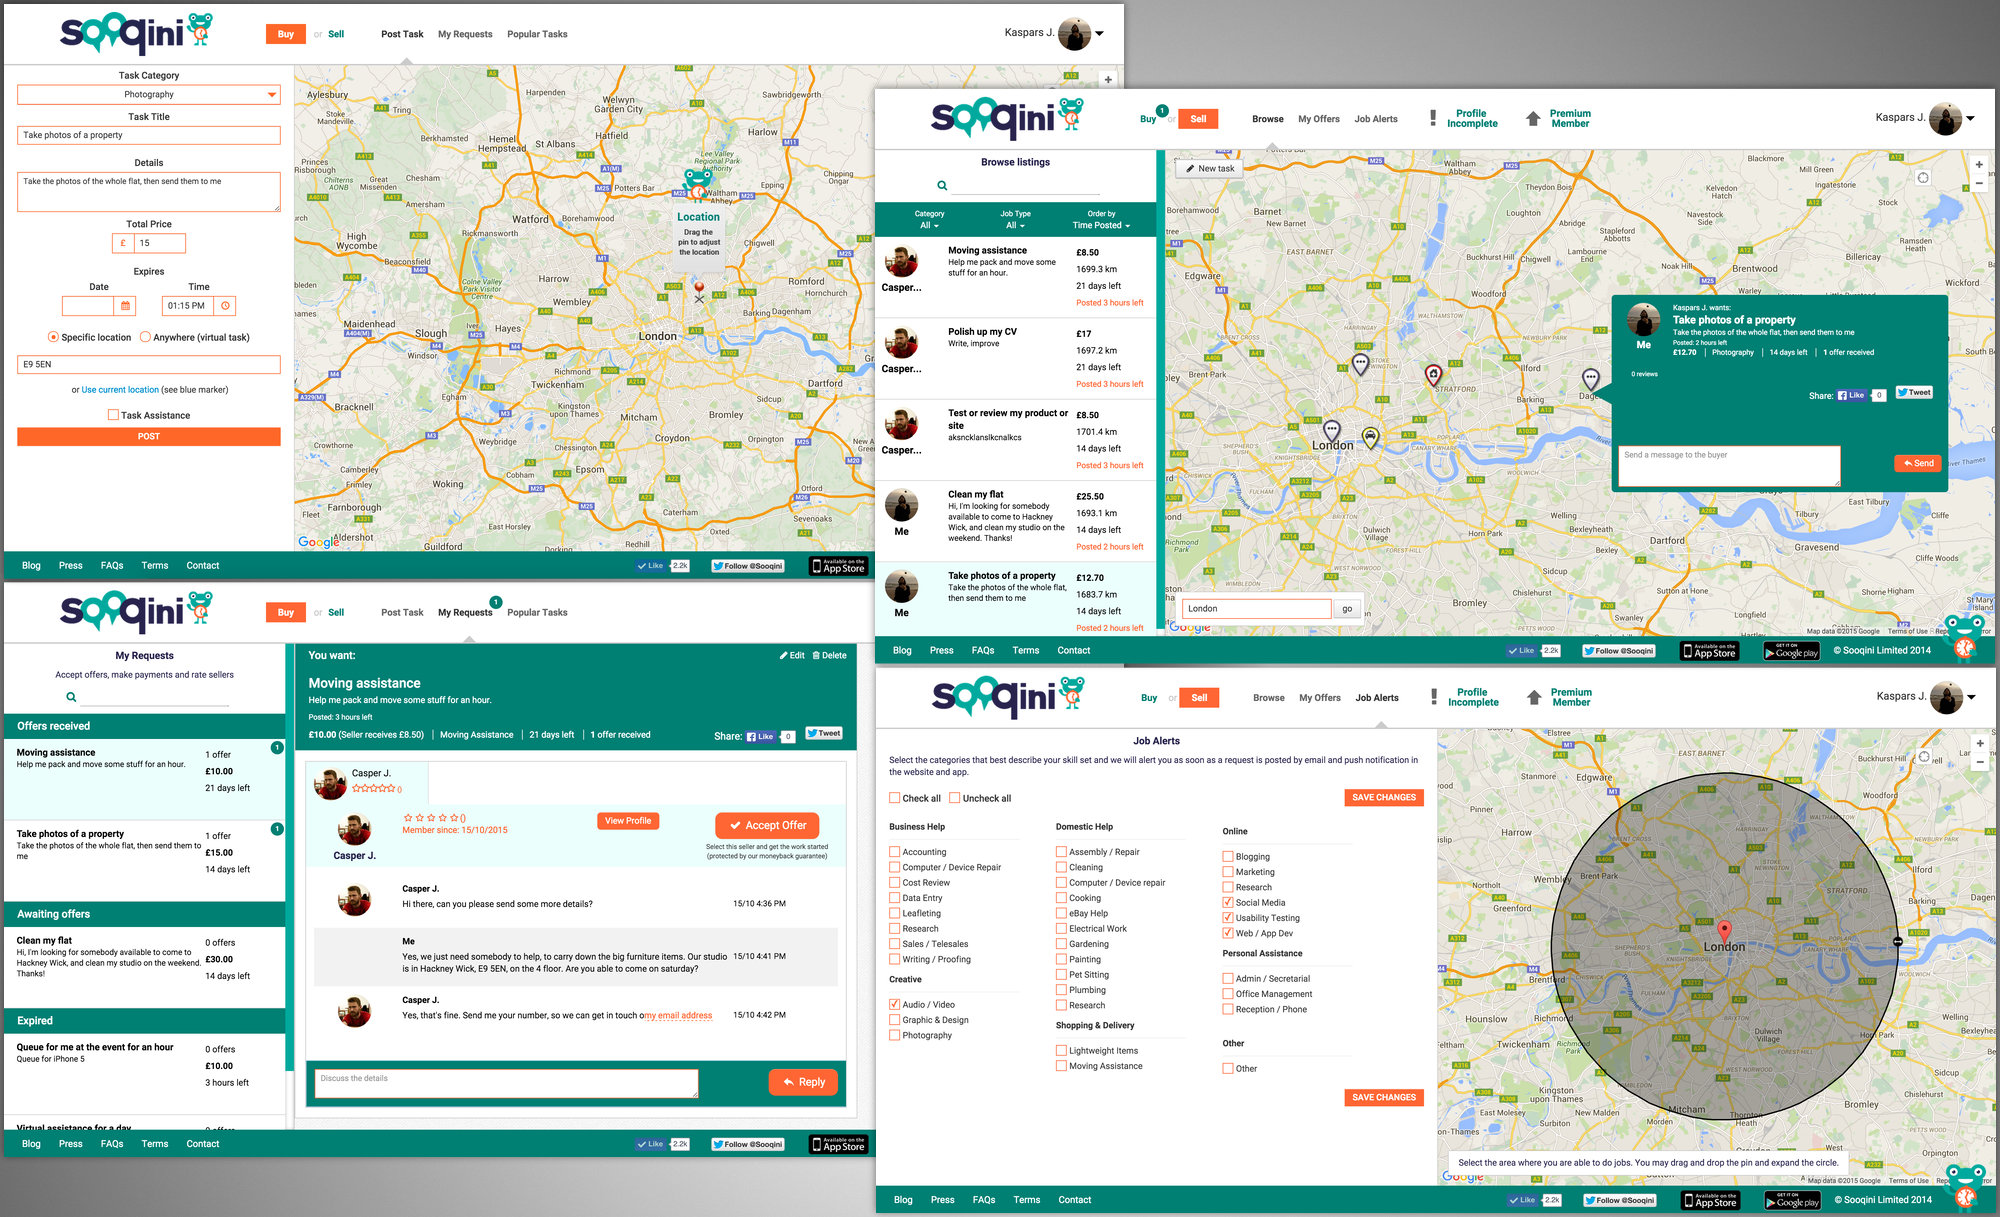This screenshot has width=2000, height=1217.
Task: Uncheck the Usability Testing checkbox
Action: [1228, 918]
